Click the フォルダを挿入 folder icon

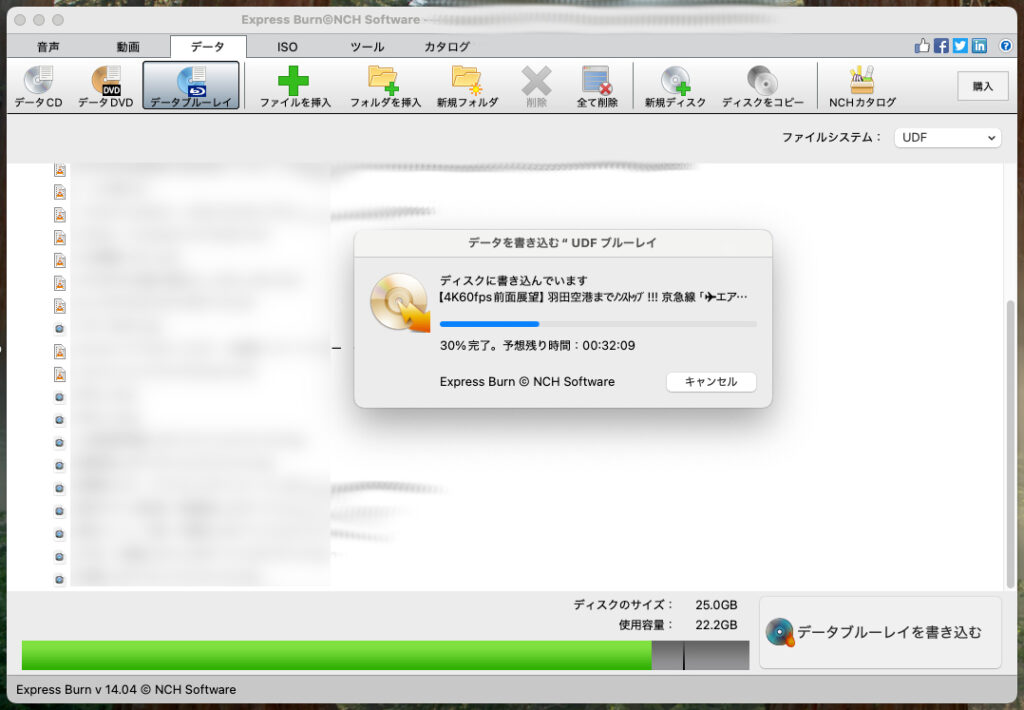pyautogui.click(x=385, y=86)
